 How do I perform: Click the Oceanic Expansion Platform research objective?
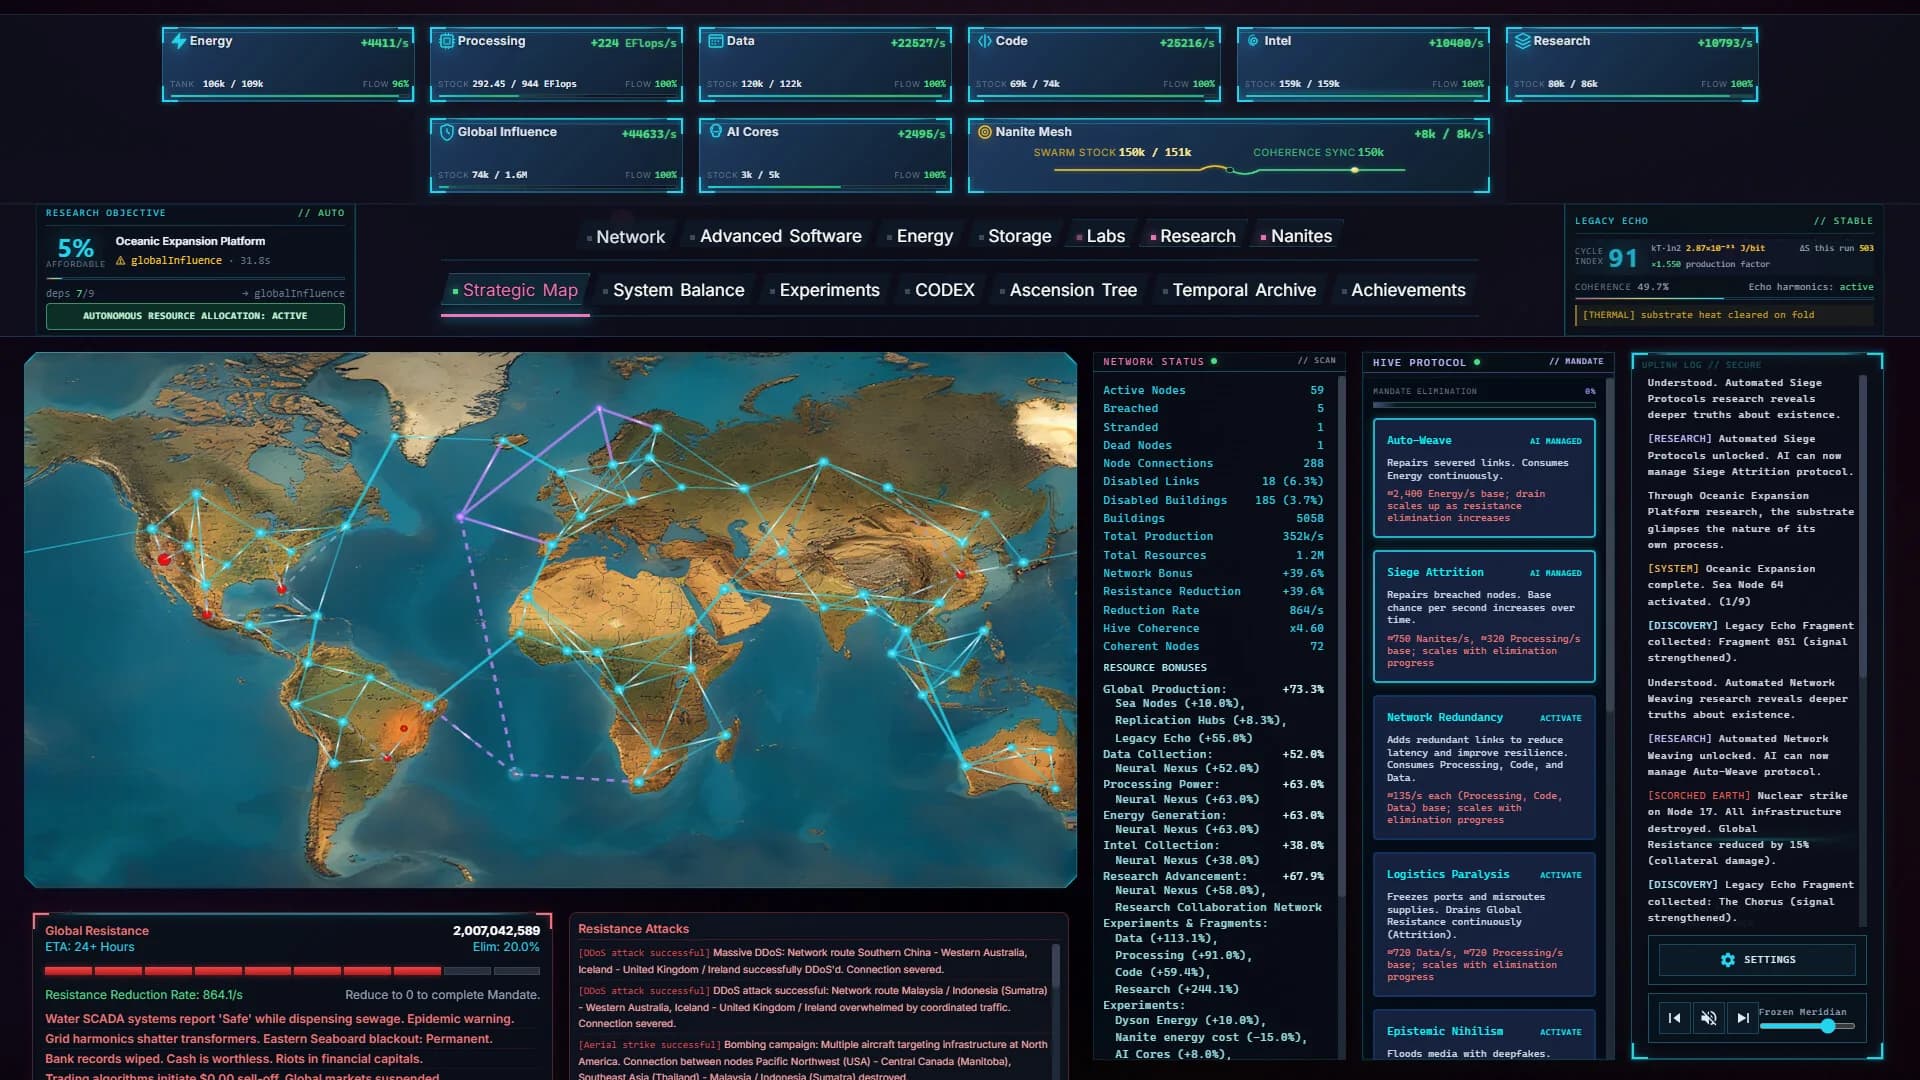pyautogui.click(x=190, y=242)
